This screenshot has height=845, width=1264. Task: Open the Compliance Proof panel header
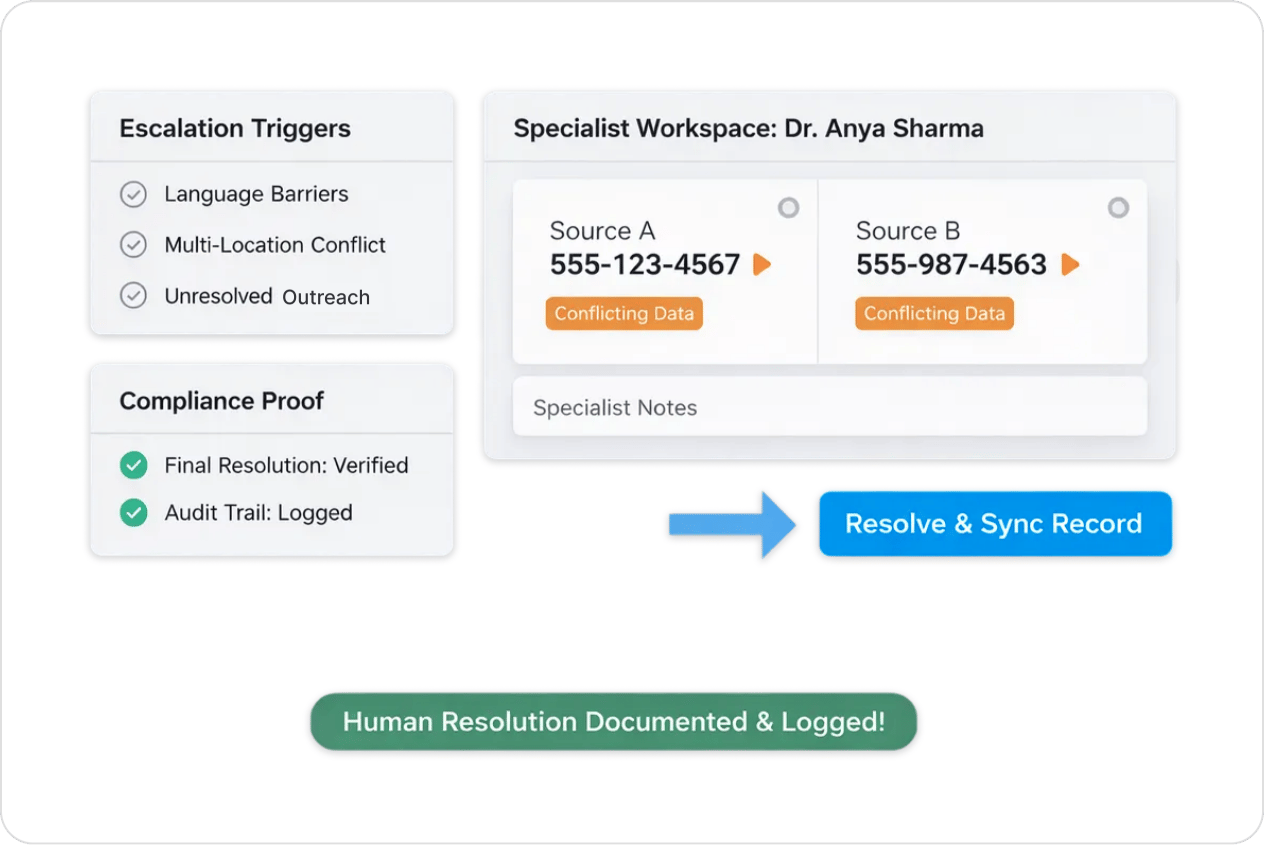click(222, 401)
